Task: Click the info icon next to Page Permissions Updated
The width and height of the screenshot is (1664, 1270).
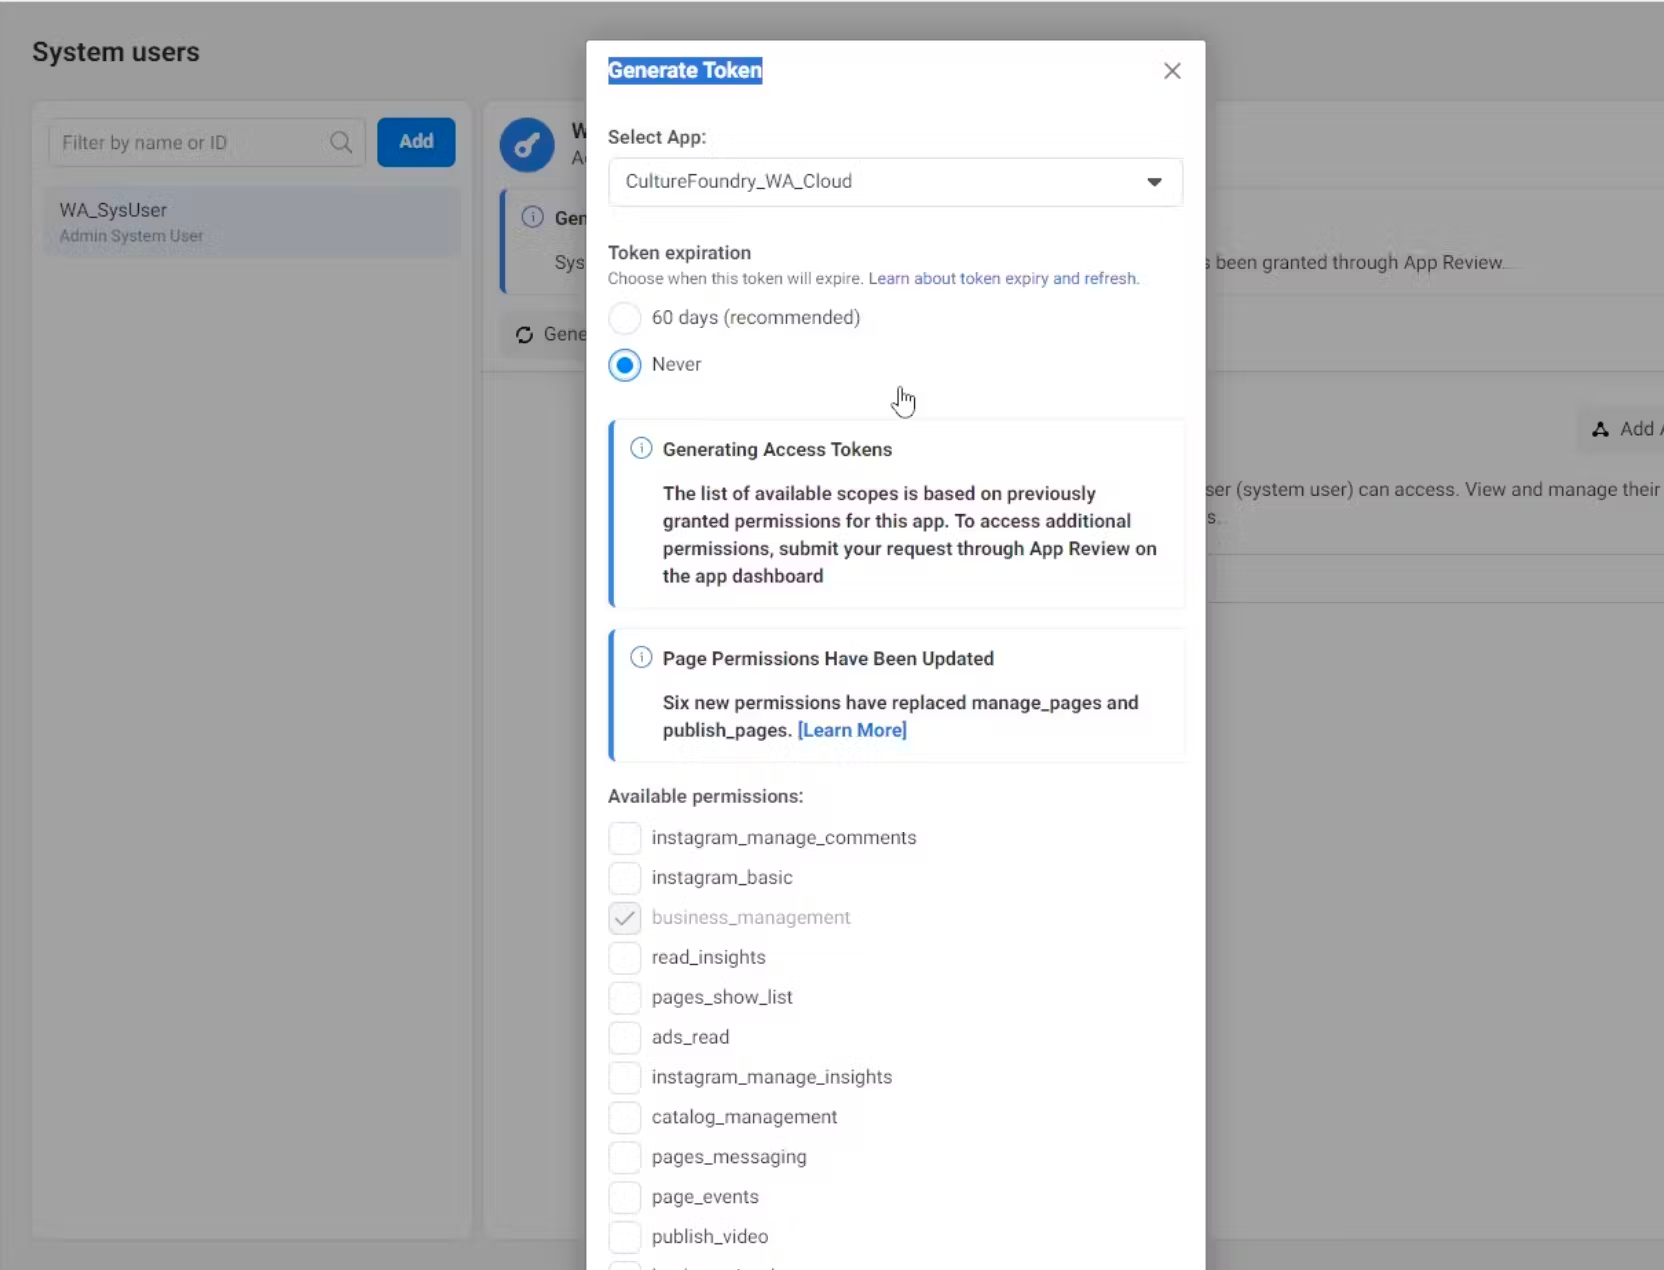Action: point(641,658)
